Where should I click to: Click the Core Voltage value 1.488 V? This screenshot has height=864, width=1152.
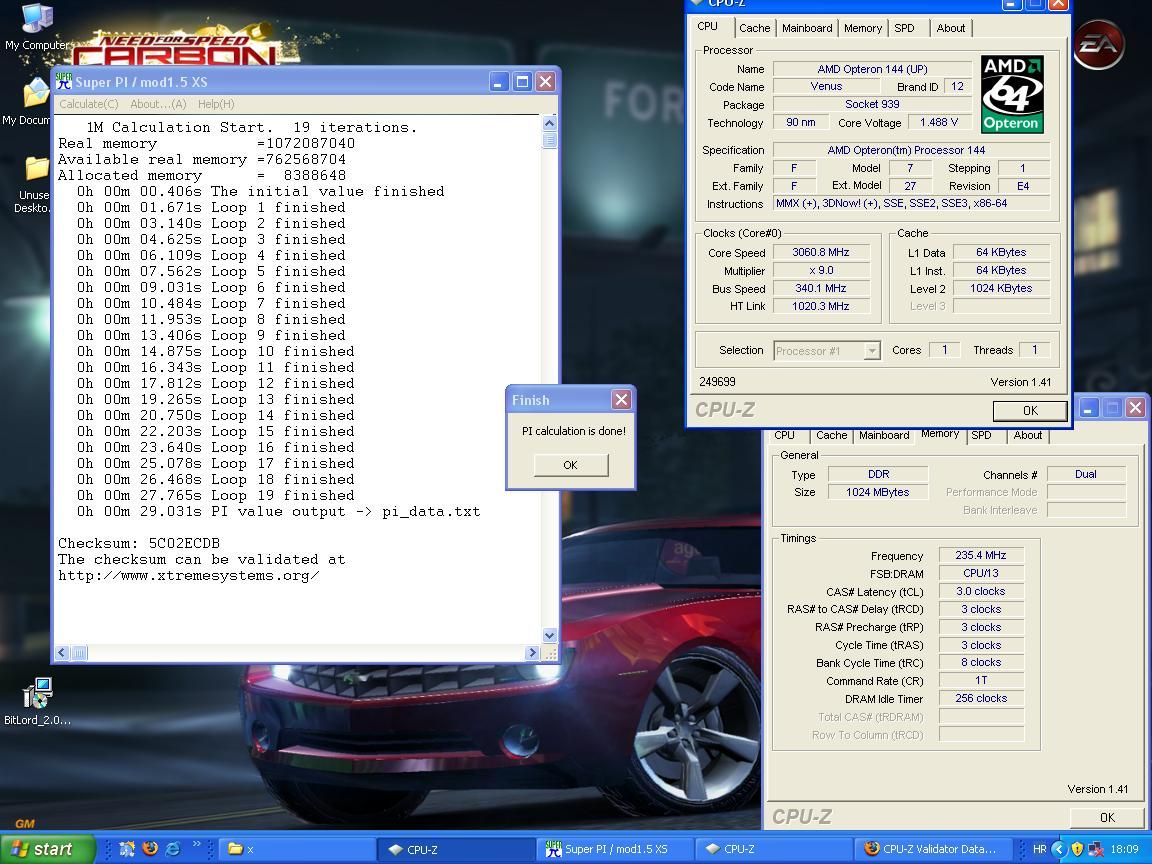[939, 122]
